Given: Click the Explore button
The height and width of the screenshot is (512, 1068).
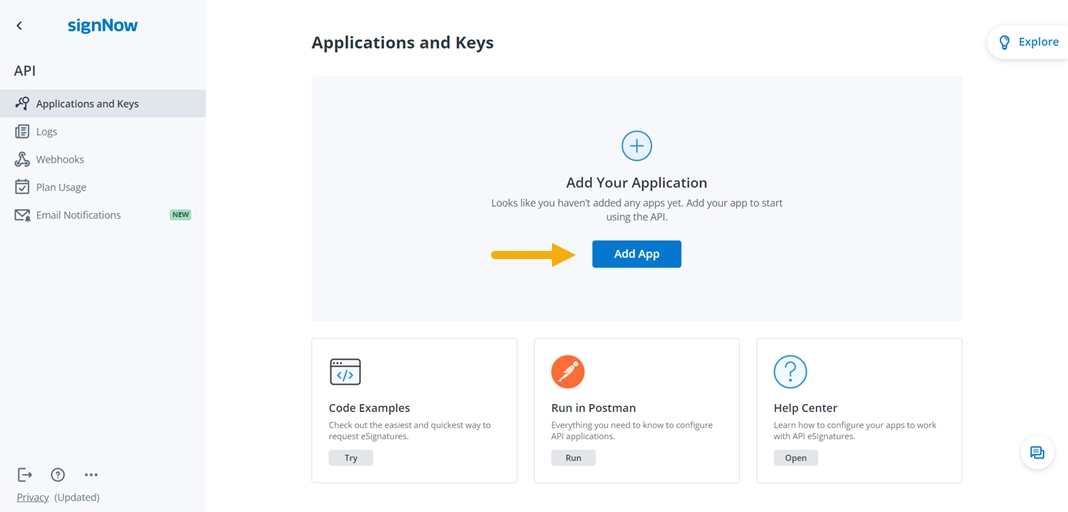Looking at the screenshot, I should 1027,42.
